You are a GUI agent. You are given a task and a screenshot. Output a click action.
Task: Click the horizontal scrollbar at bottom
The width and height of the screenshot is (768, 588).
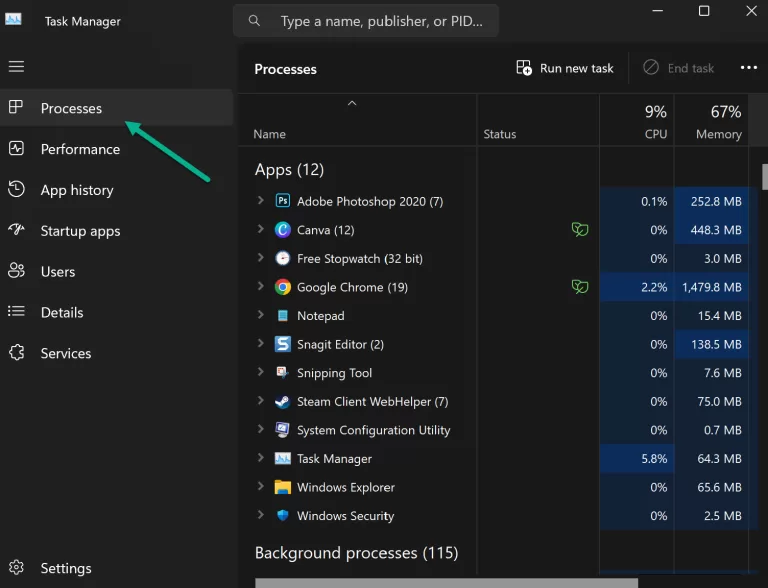coord(446,583)
